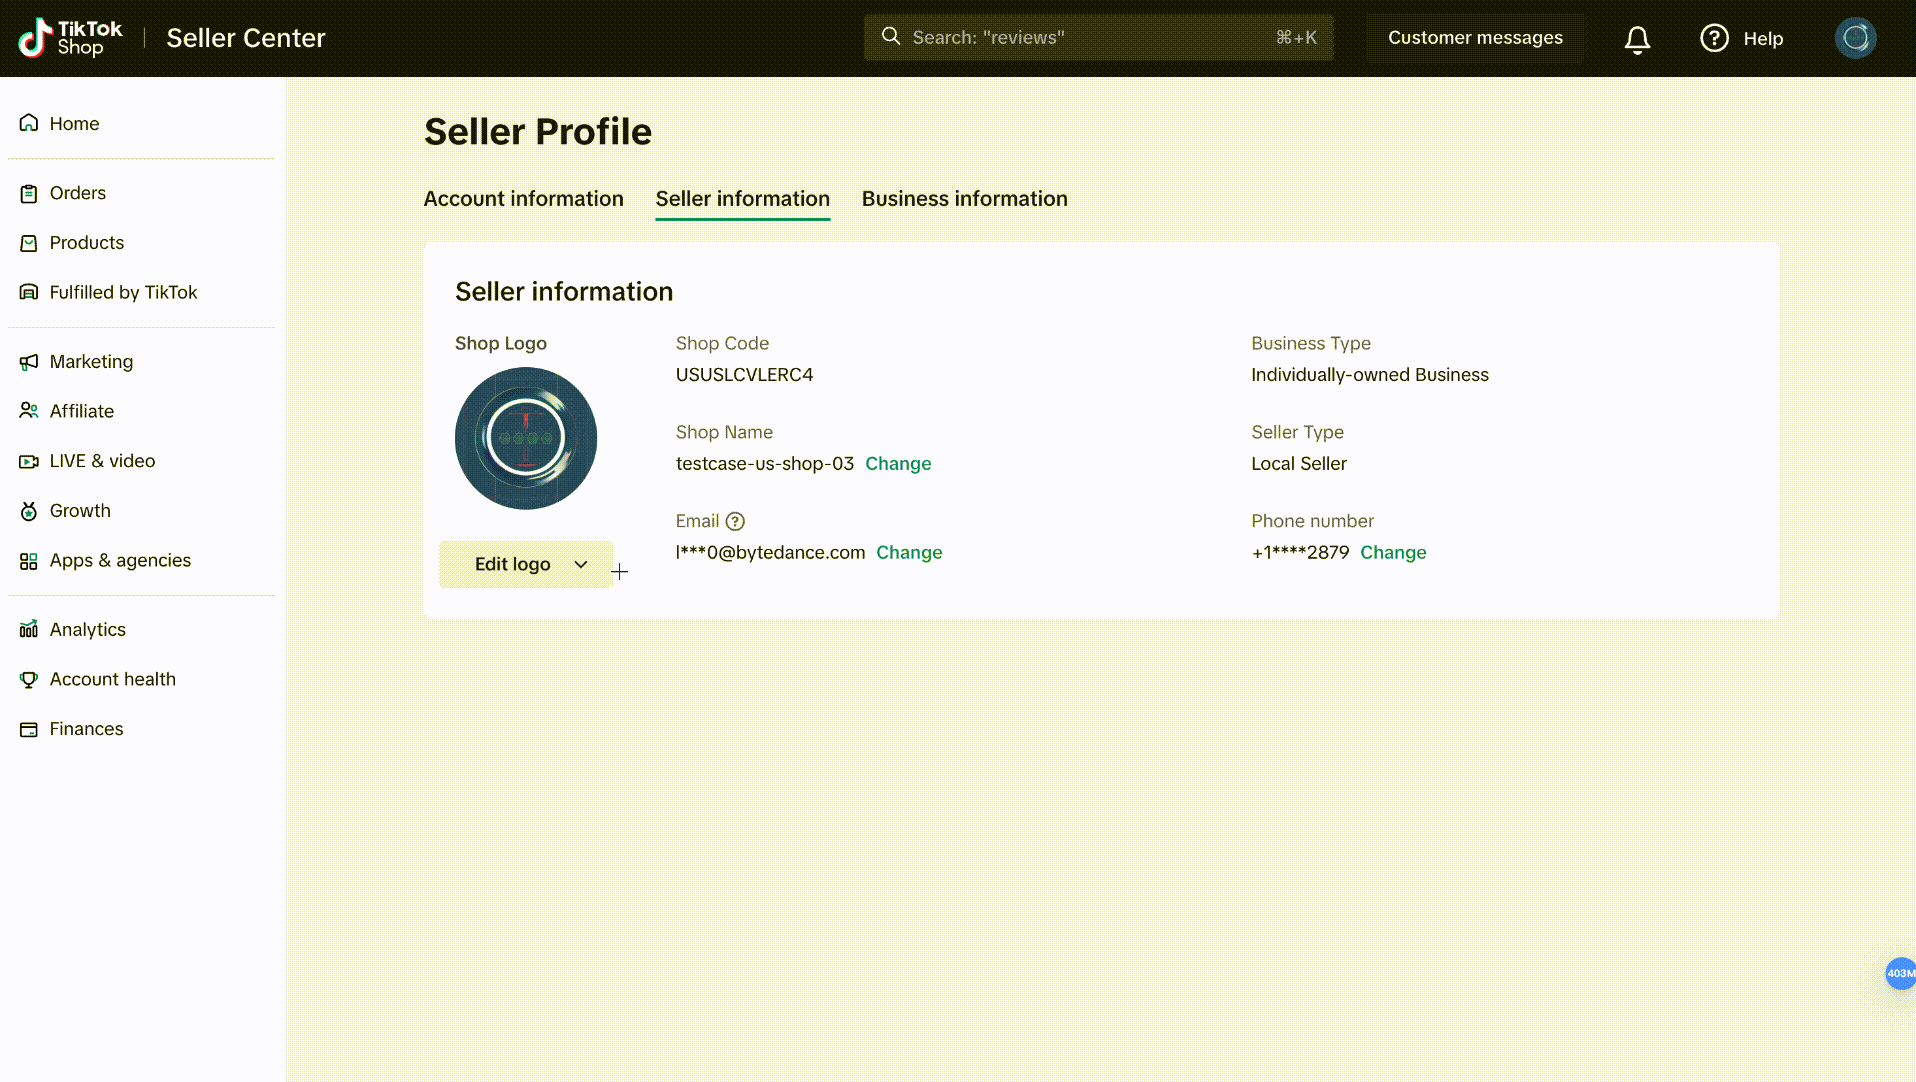Open the user avatar in the top bar
1916x1082 pixels.
[x=1855, y=38]
